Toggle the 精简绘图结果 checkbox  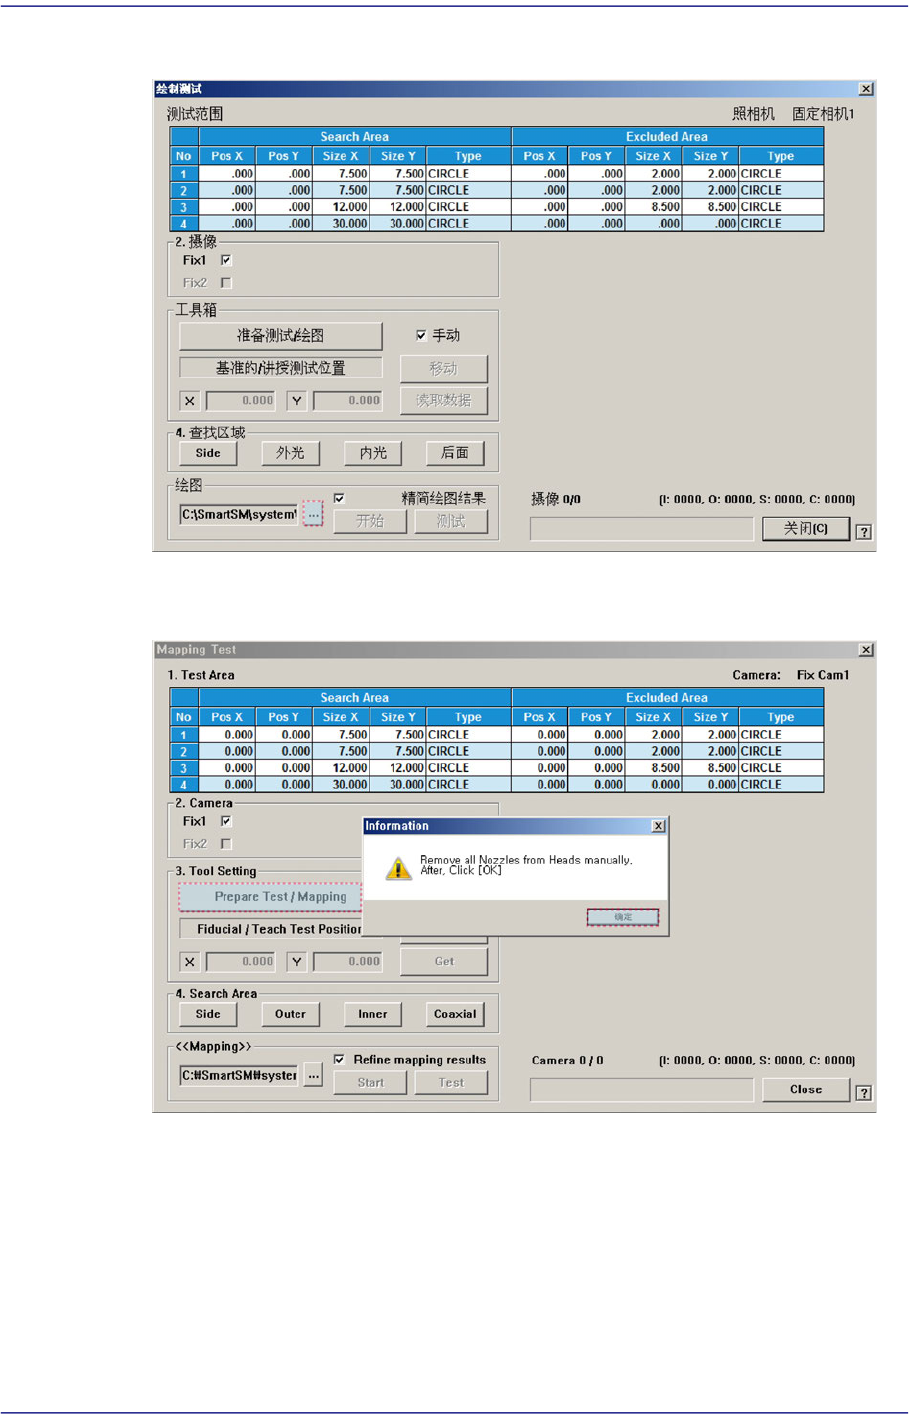[x=339, y=498]
